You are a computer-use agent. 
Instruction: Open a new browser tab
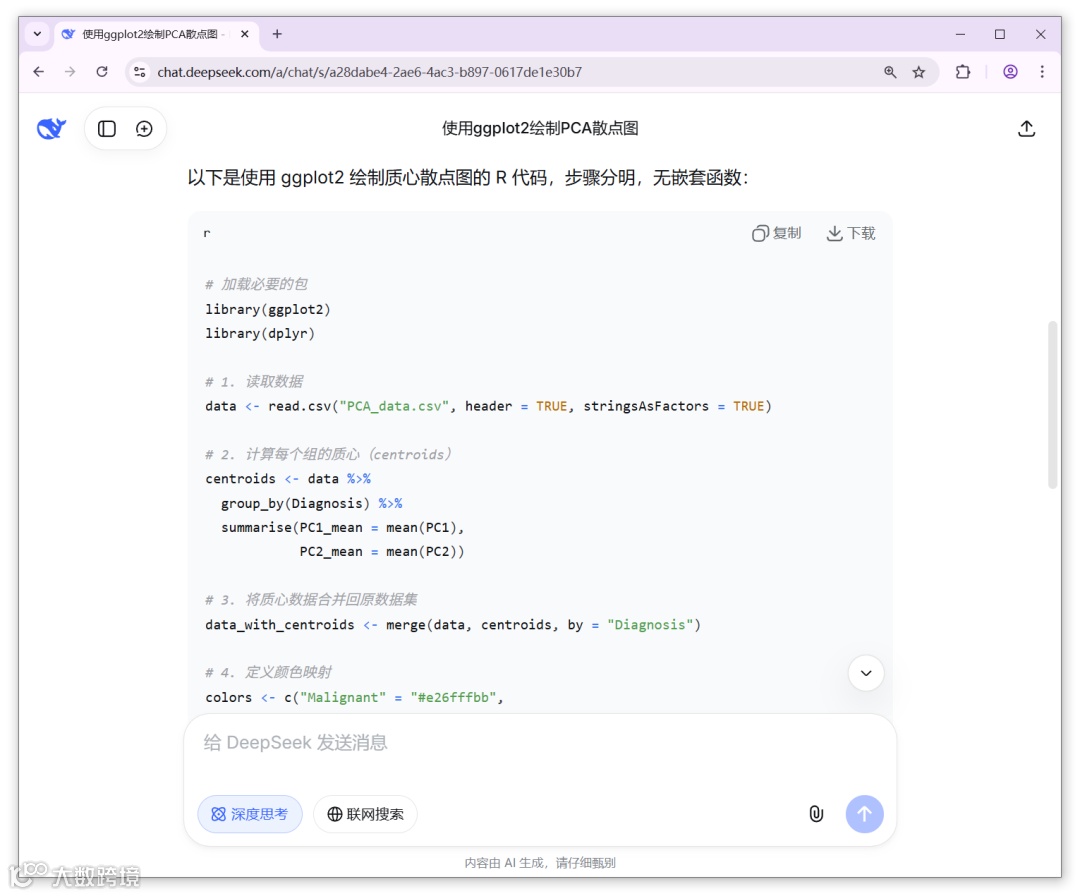(277, 34)
